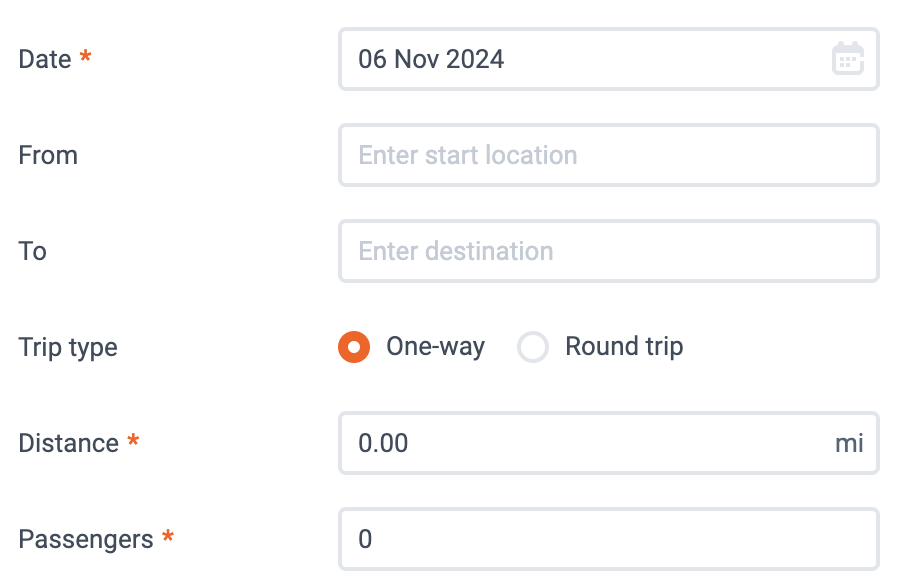Click the mi unit suffix

pyautogui.click(x=849, y=444)
